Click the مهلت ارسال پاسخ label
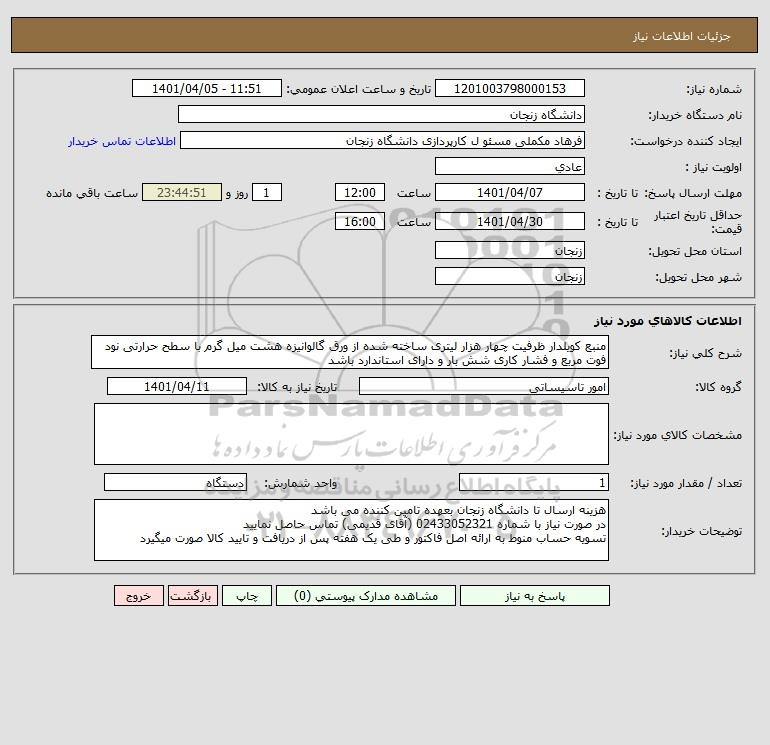The width and height of the screenshot is (770, 745). pos(693,193)
